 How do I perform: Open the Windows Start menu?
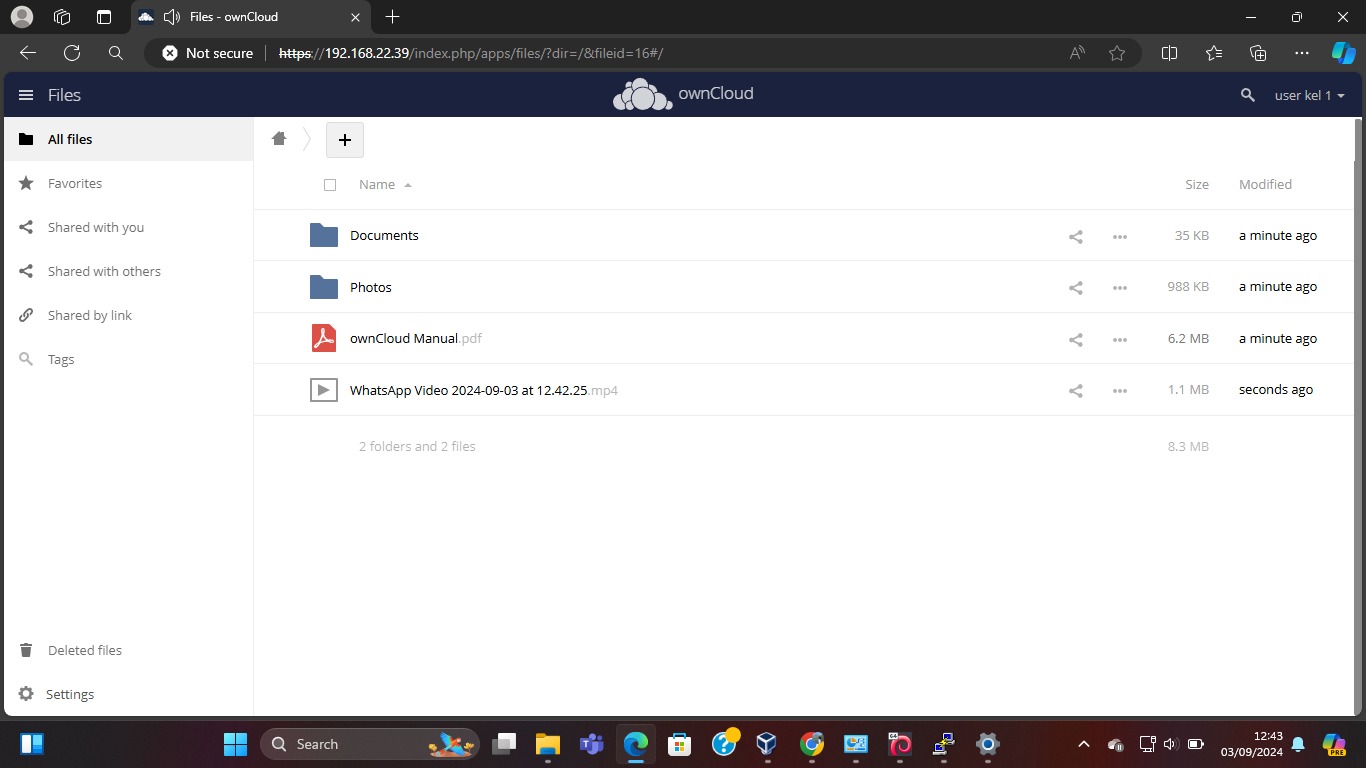click(236, 744)
